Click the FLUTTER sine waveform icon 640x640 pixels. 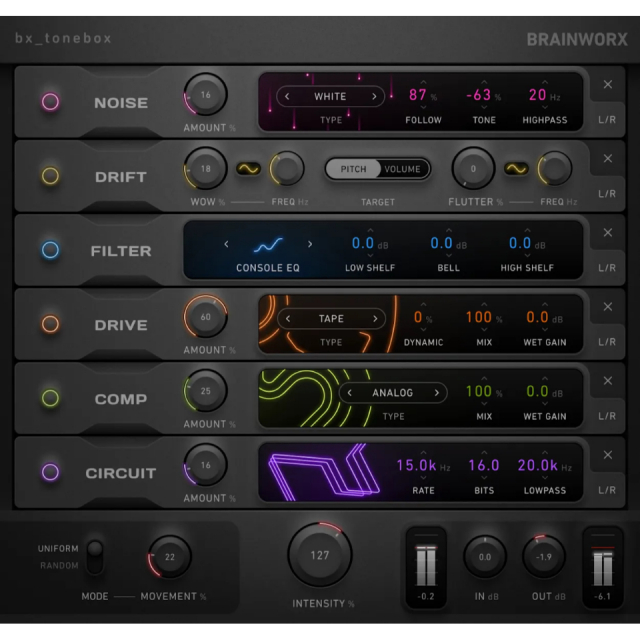pos(516,169)
